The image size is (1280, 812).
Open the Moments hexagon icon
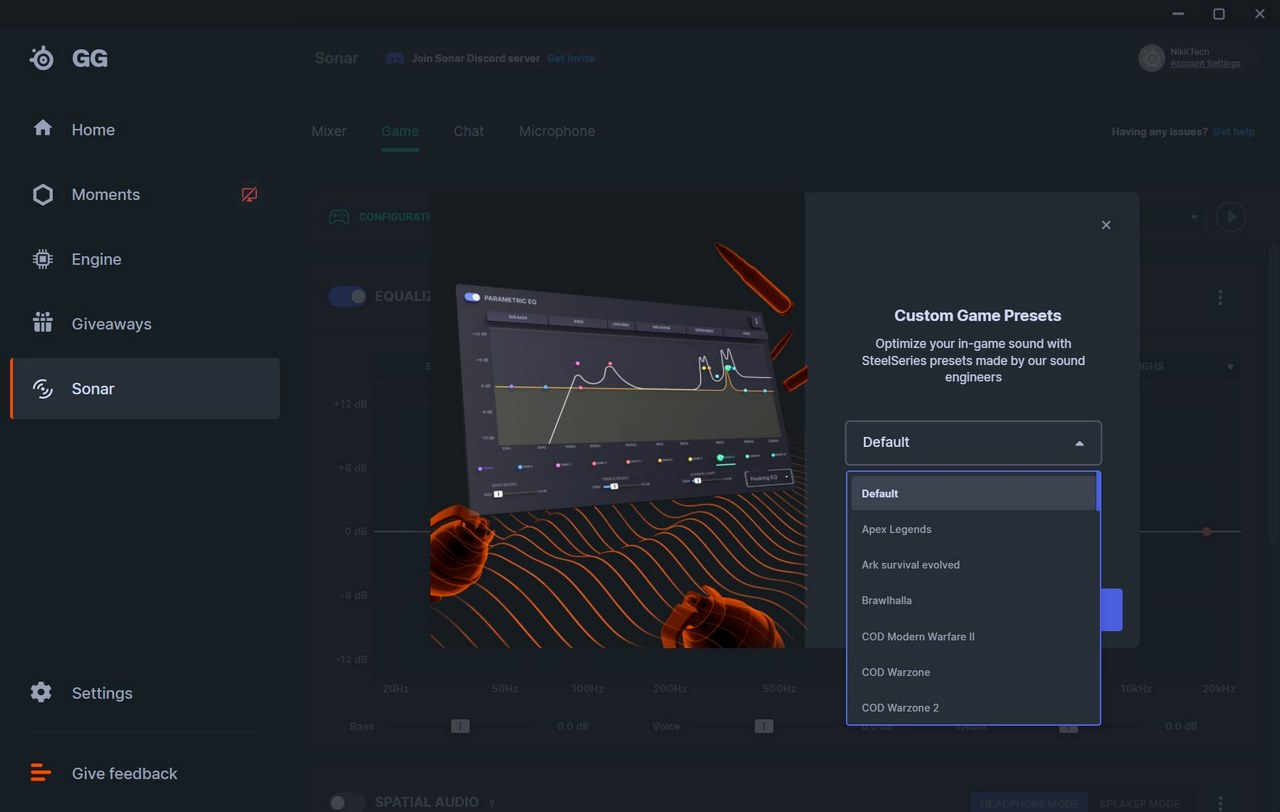(42, 194)
